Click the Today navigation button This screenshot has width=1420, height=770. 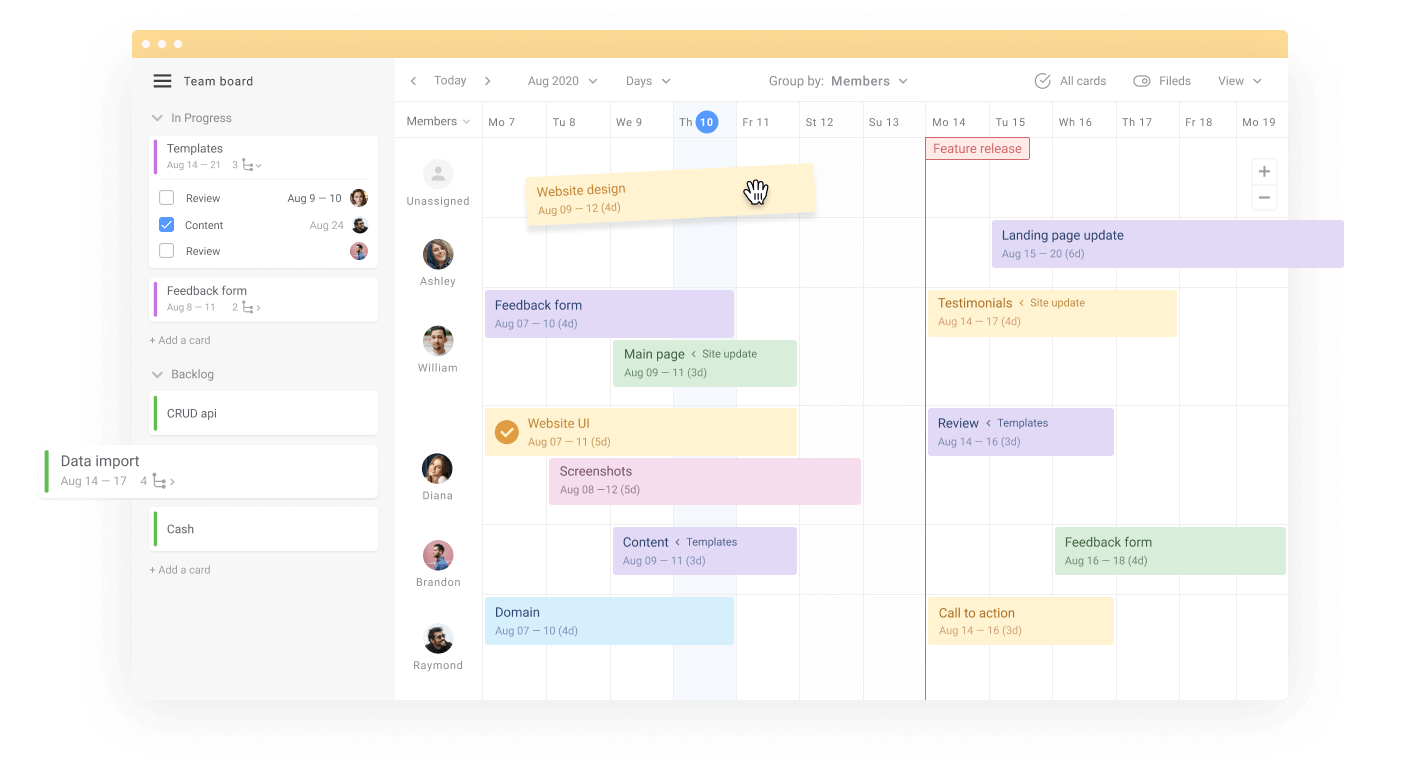[x=449, y=80]
